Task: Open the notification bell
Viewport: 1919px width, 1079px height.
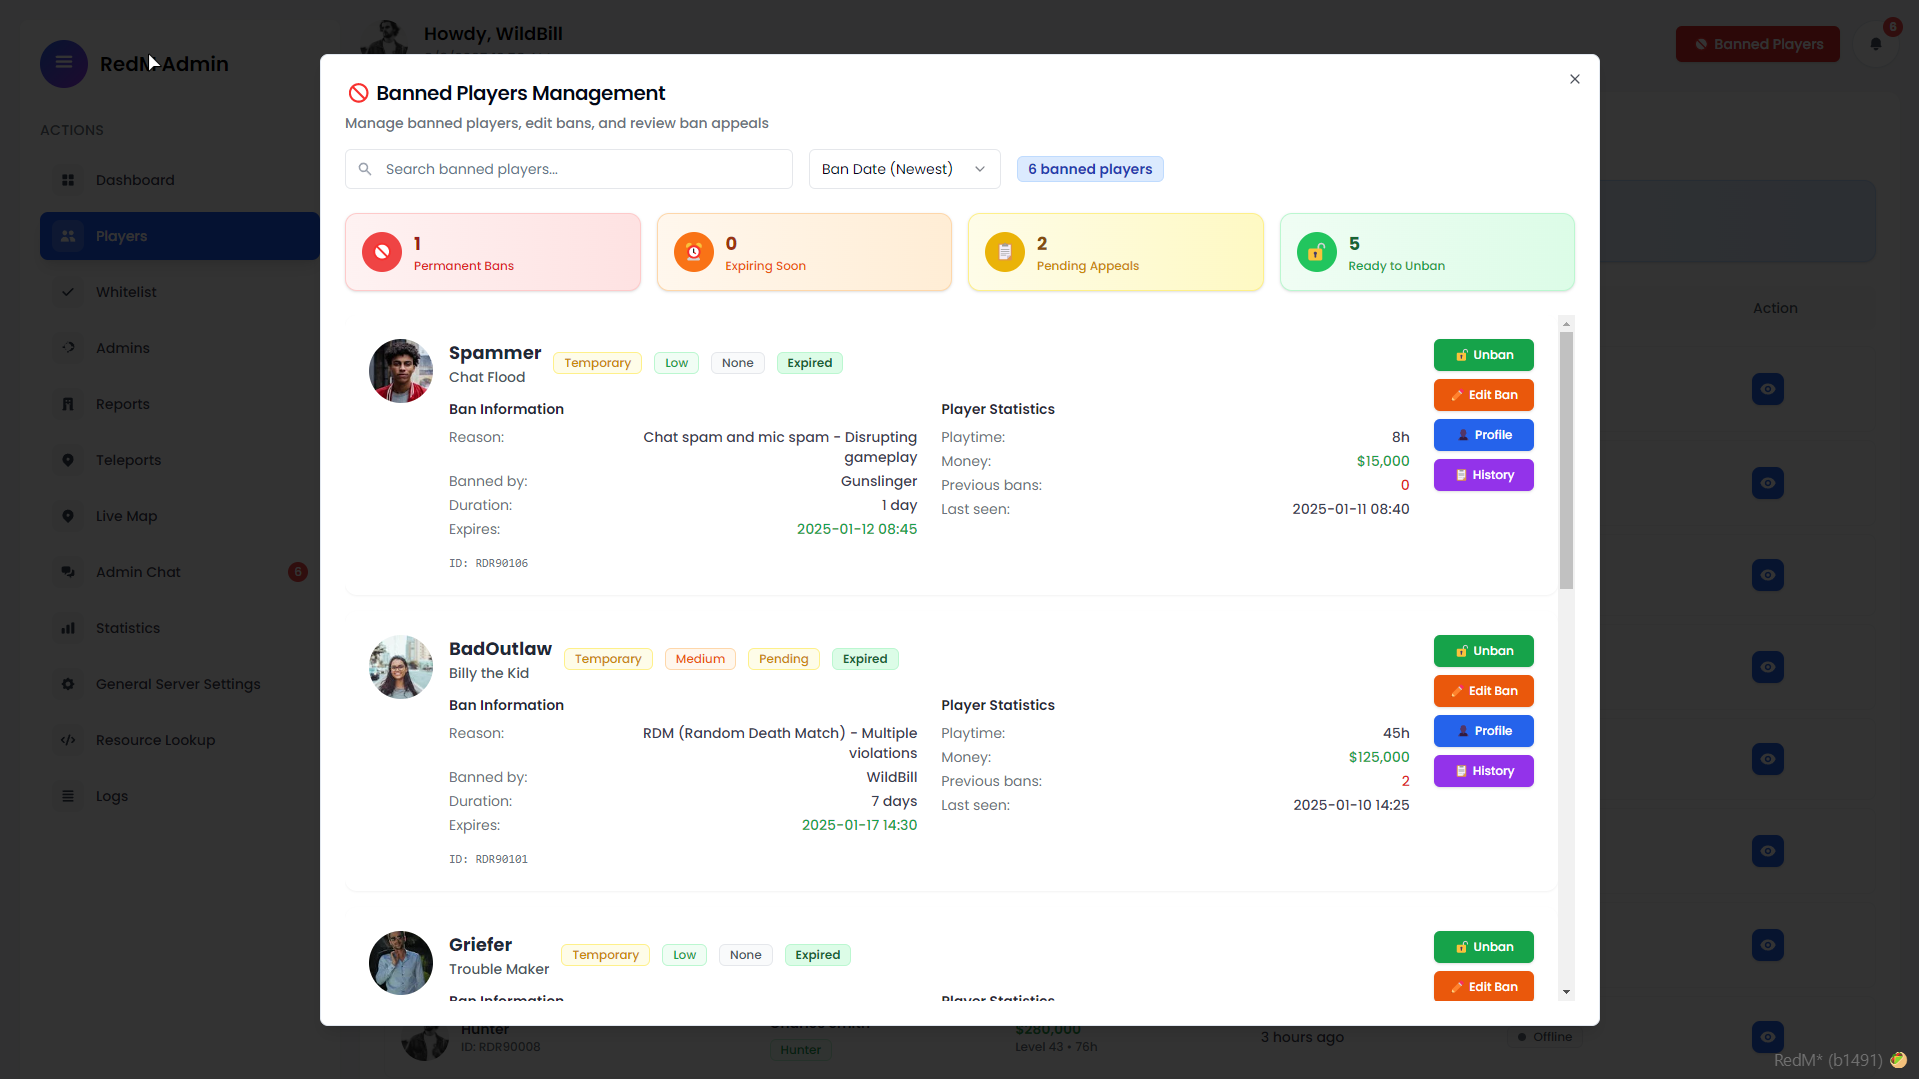Action: coord(1875,44)
